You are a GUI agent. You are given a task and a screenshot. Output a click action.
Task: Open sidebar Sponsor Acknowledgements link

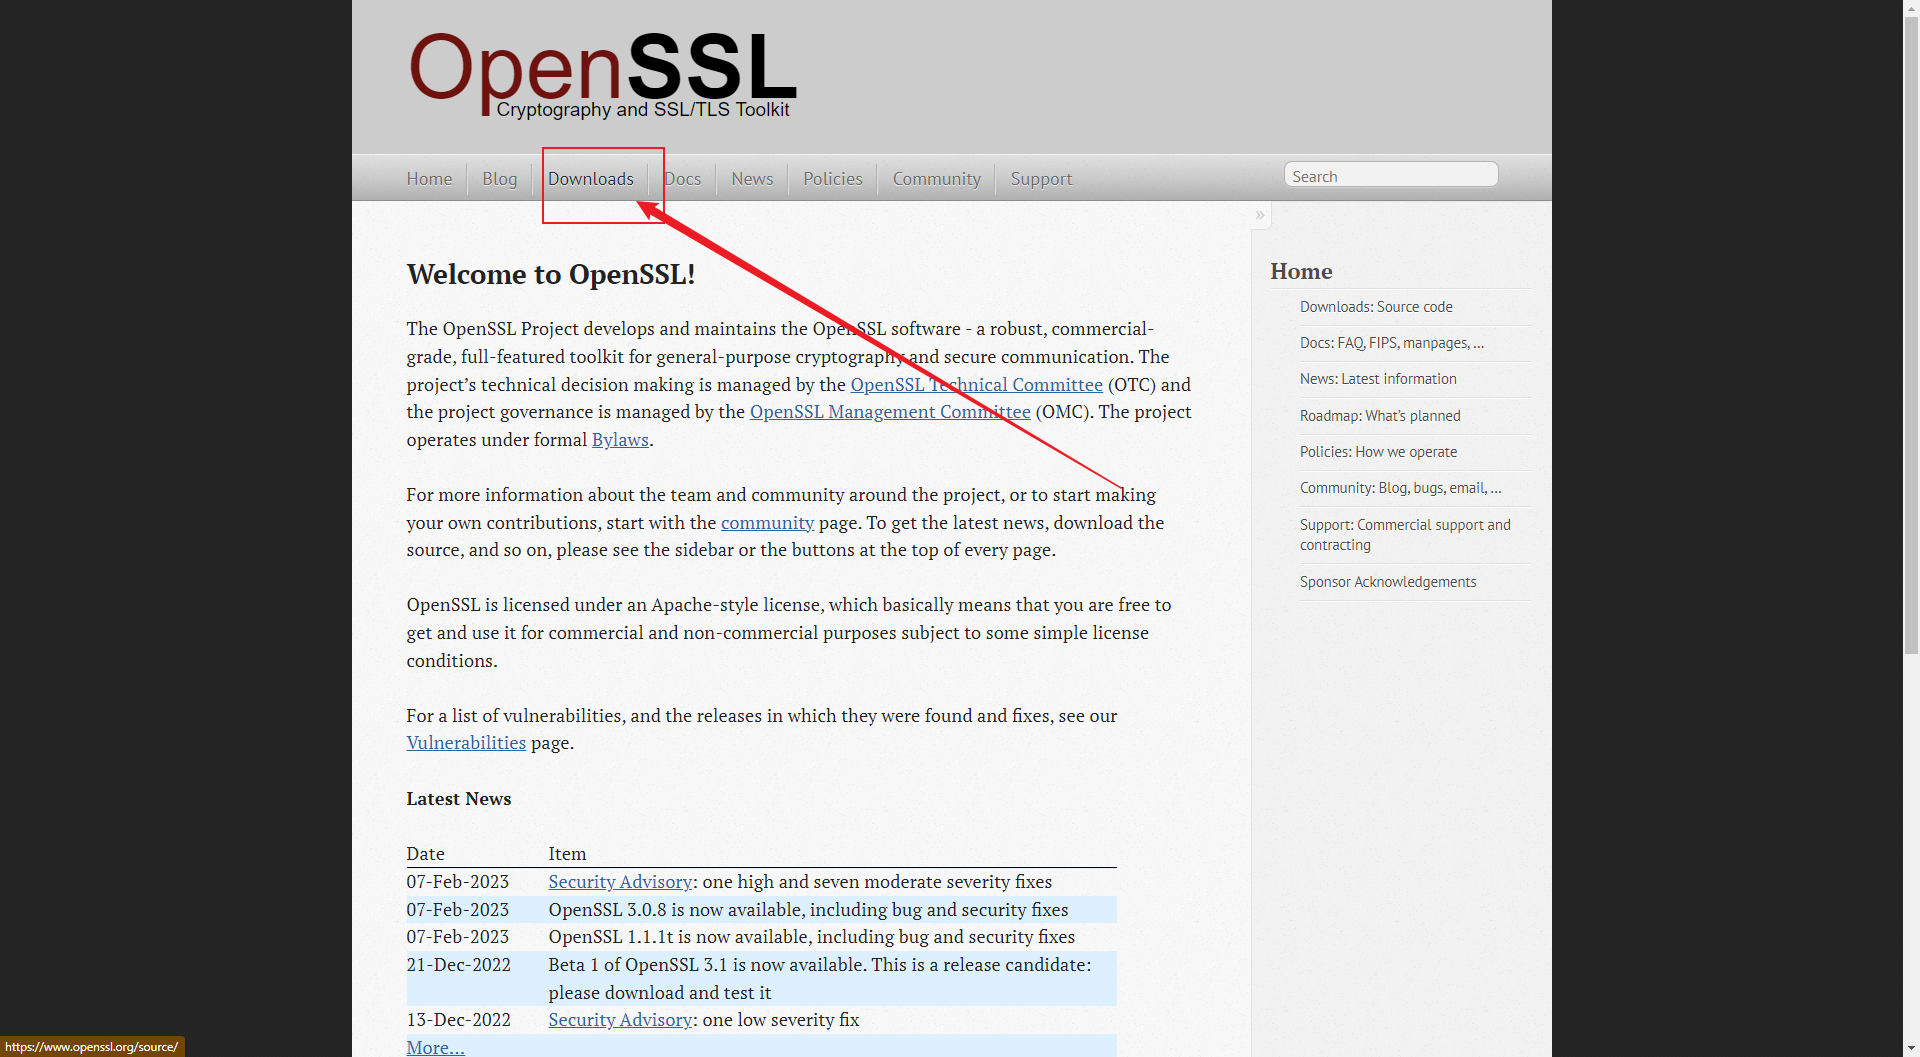[x=1388, y=582]
